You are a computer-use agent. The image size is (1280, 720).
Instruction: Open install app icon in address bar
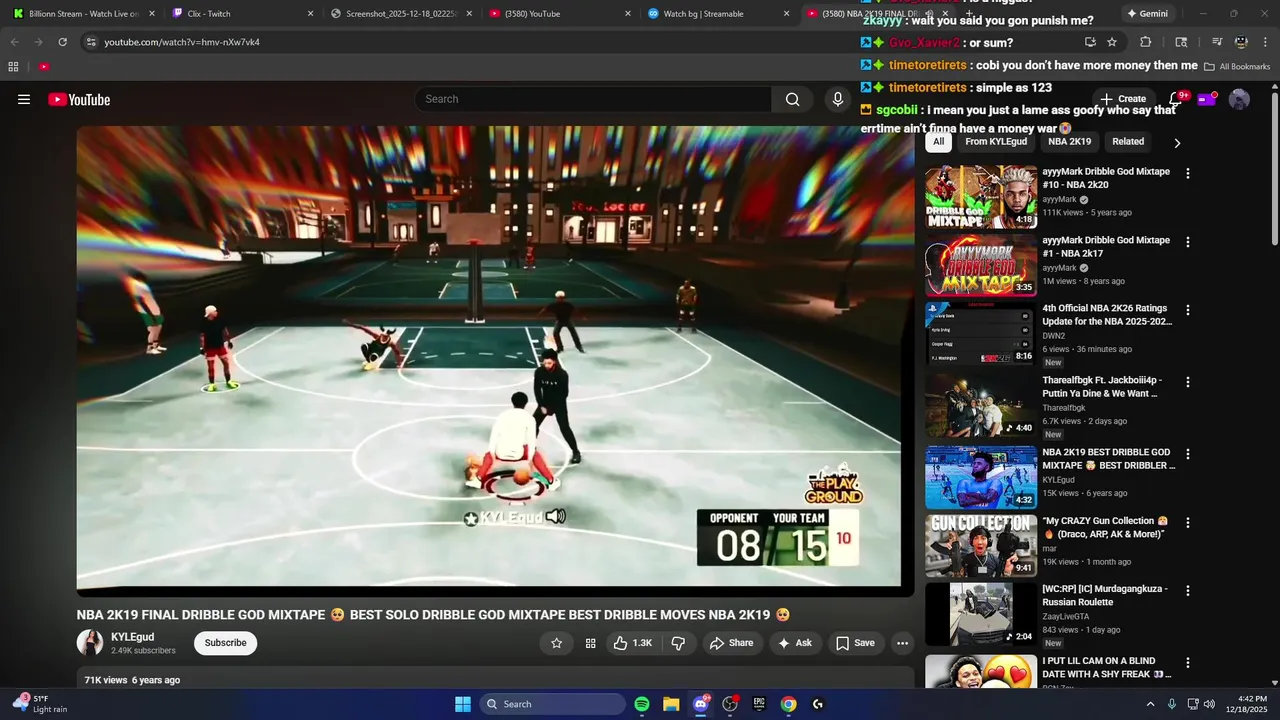[x=1090, y=42]
